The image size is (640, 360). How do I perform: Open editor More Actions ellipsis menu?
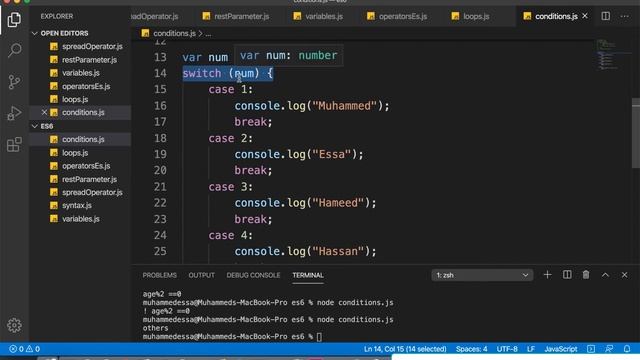tap(624, 16)
